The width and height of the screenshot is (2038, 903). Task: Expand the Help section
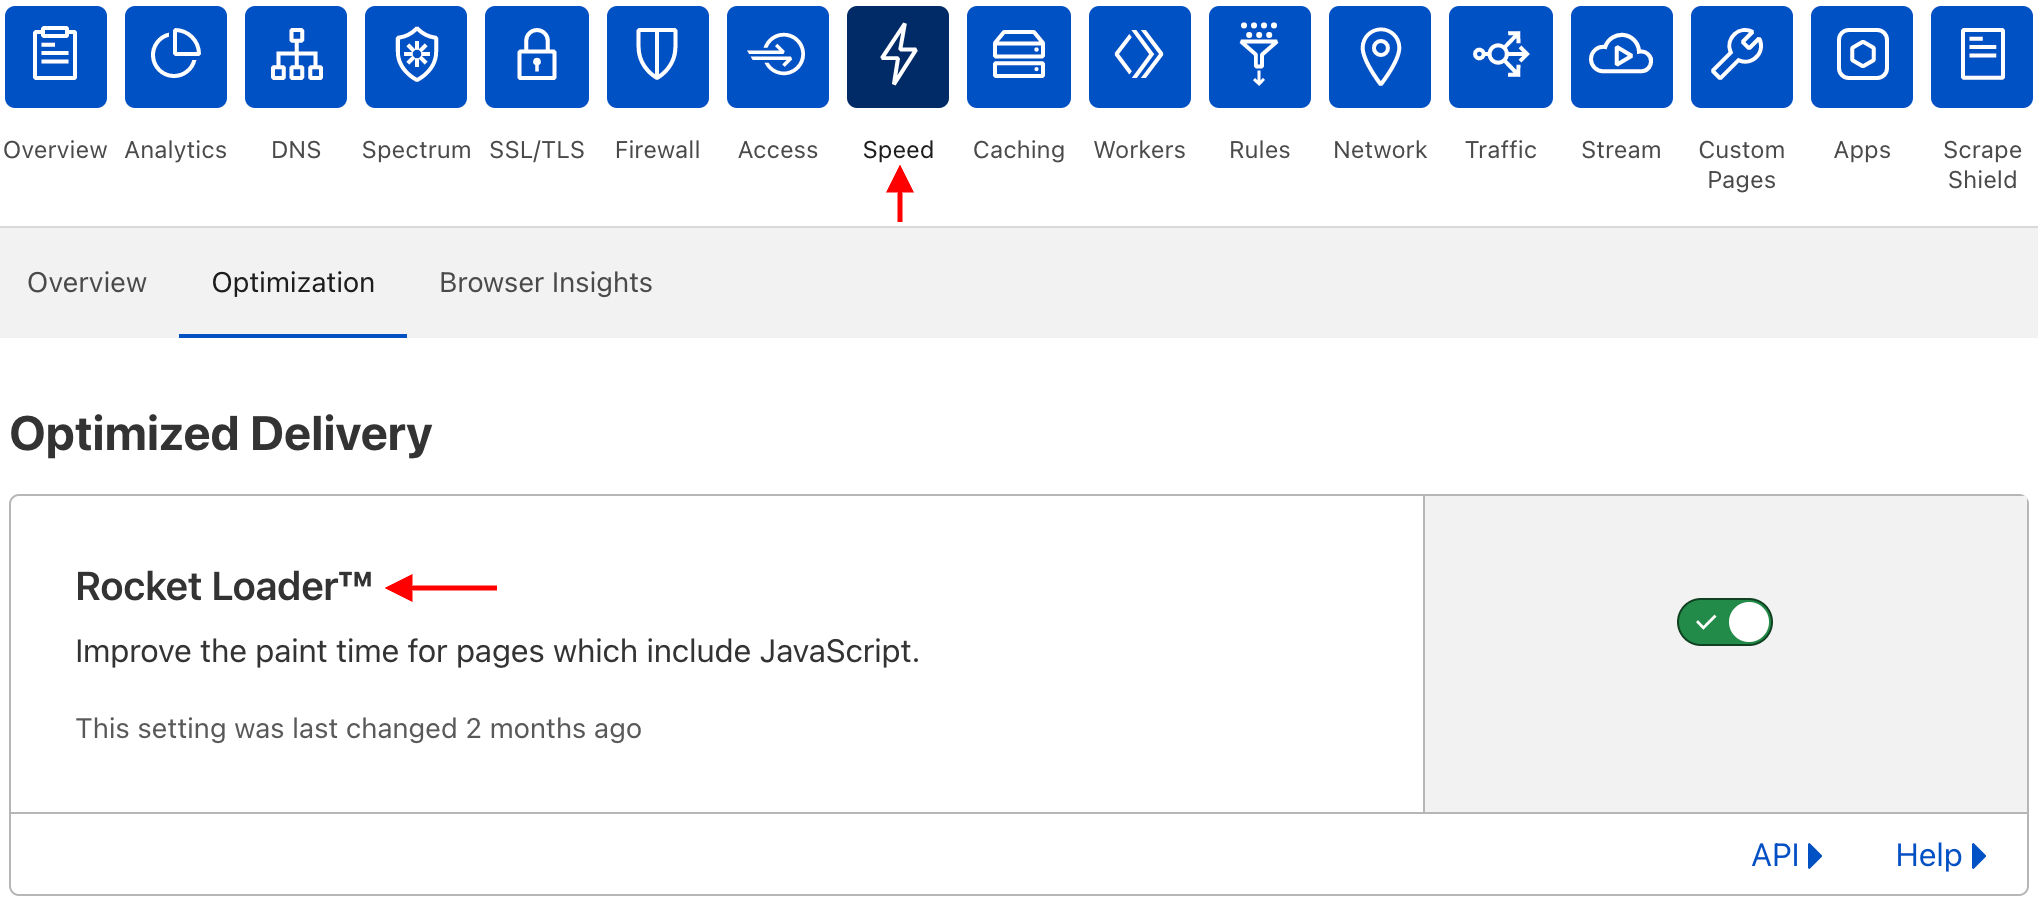click(x=1940, y=855)
